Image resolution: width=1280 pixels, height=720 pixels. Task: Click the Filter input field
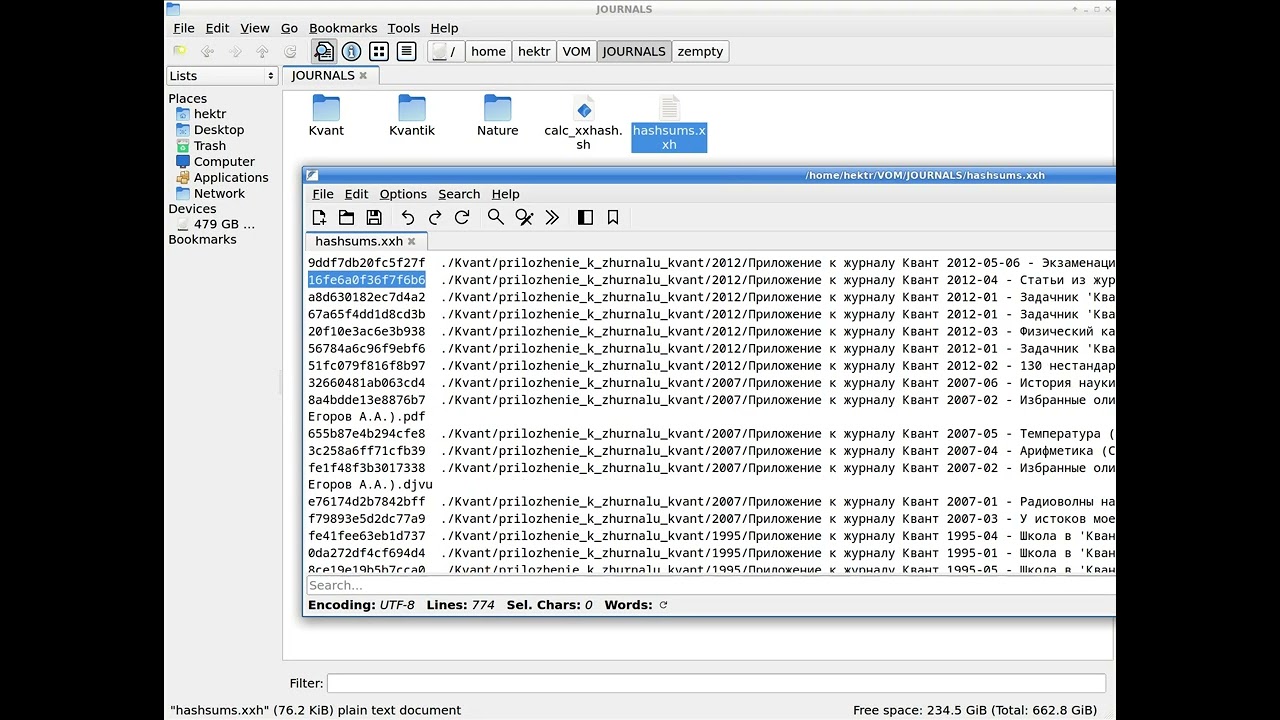(716, 683)
